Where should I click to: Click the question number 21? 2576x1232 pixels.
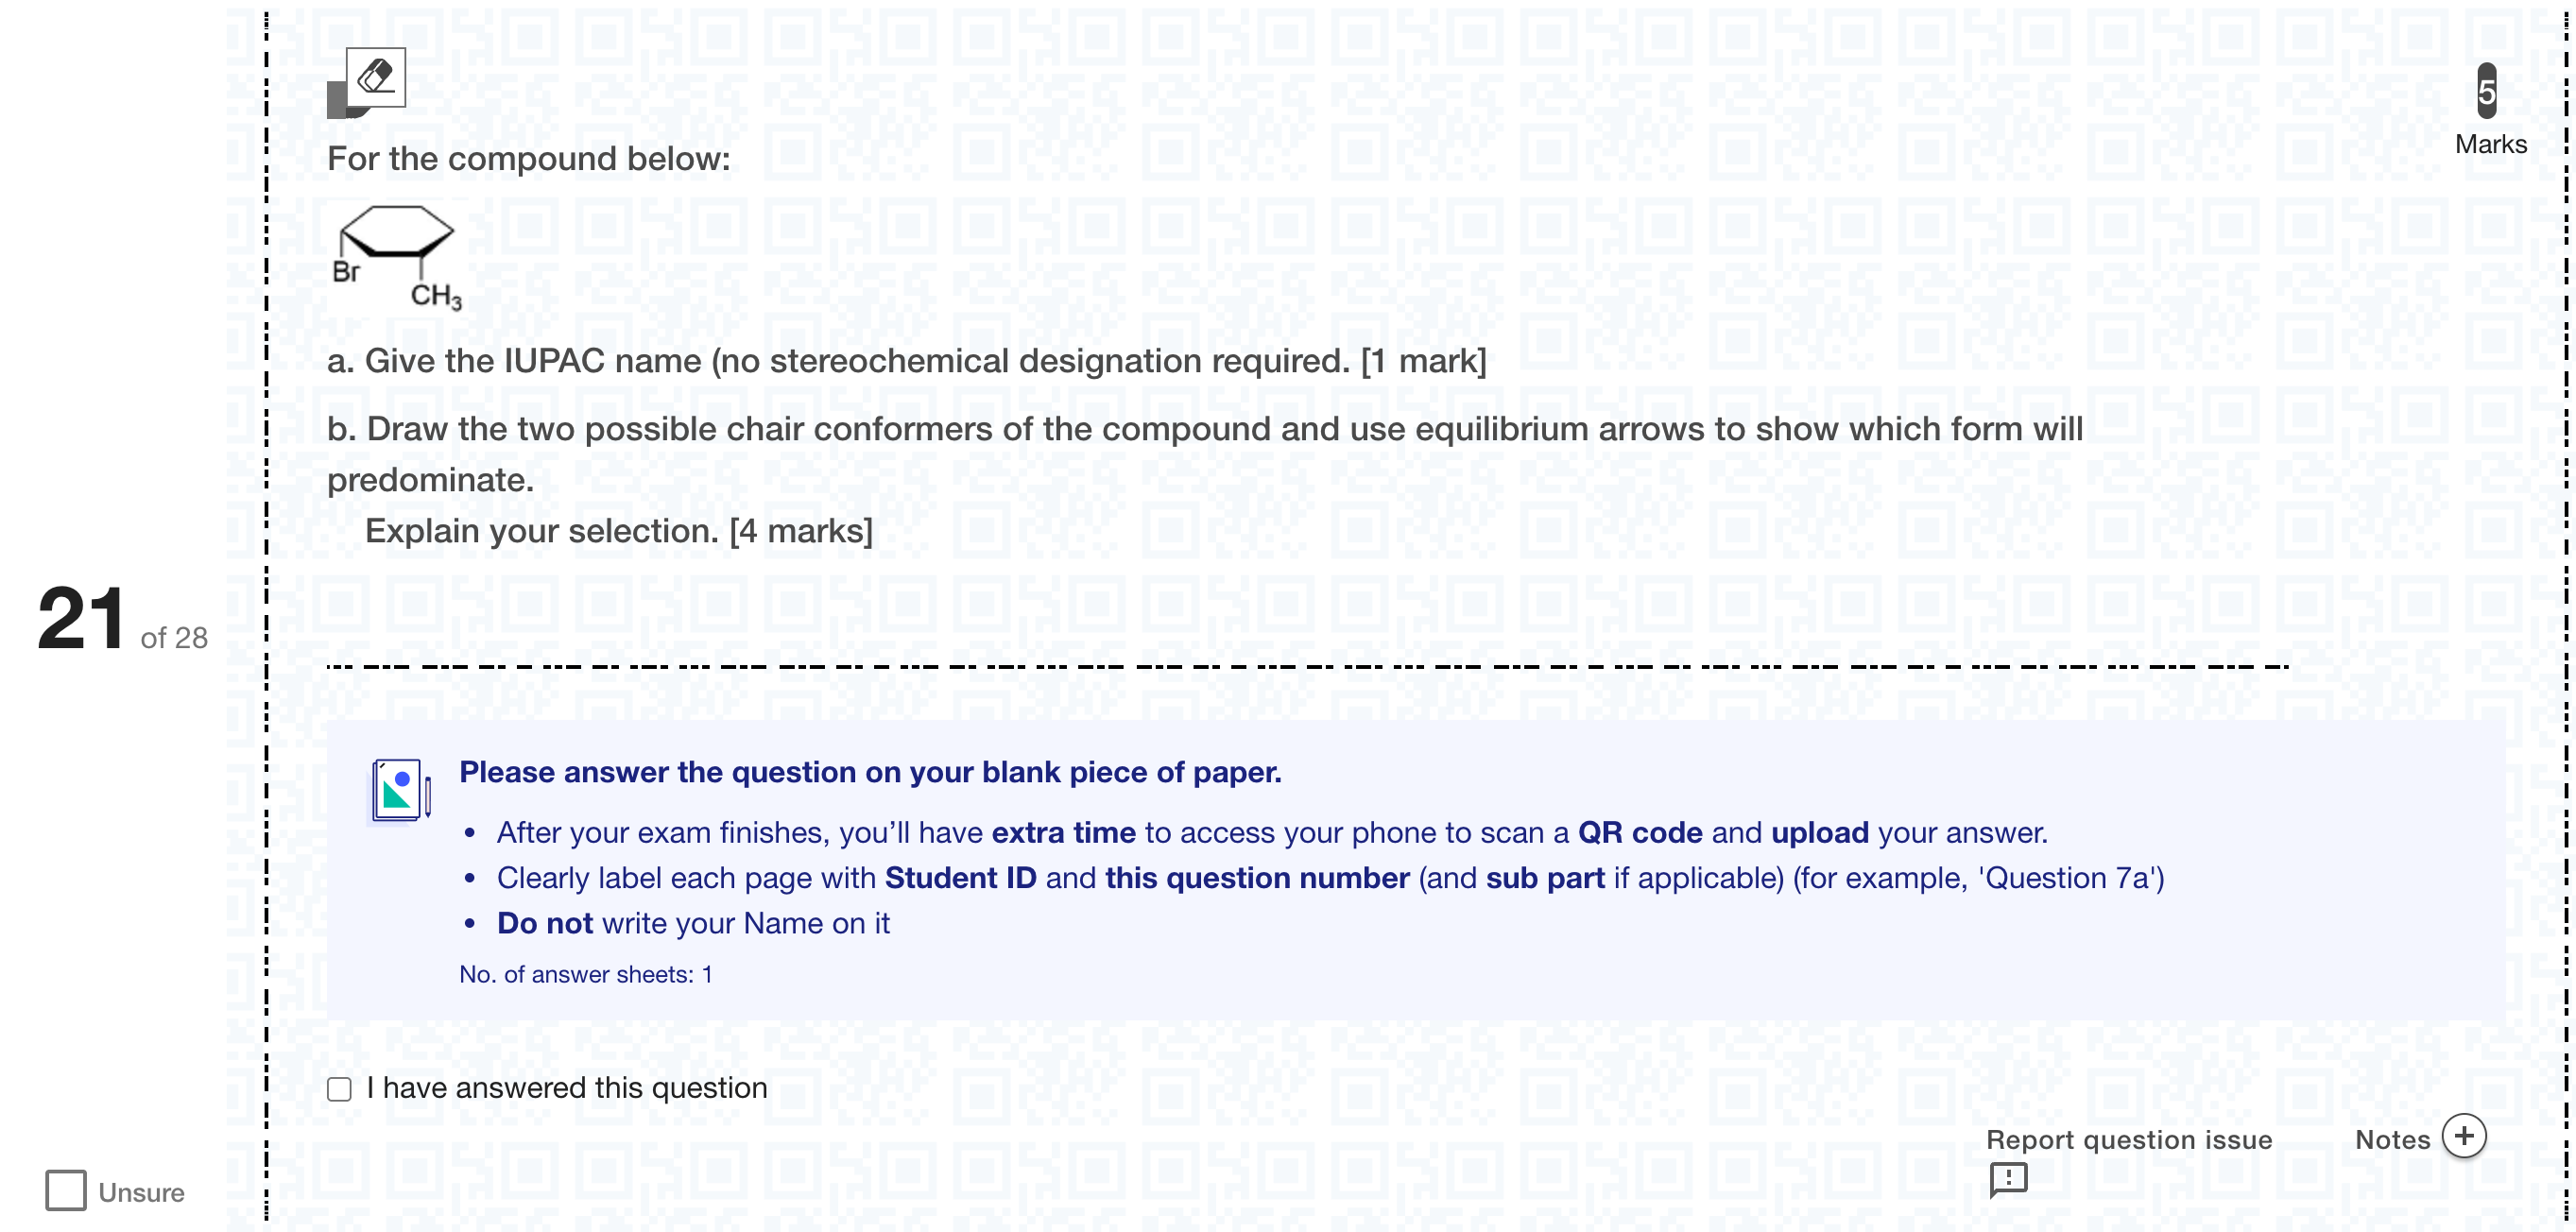tap(81, 619)
